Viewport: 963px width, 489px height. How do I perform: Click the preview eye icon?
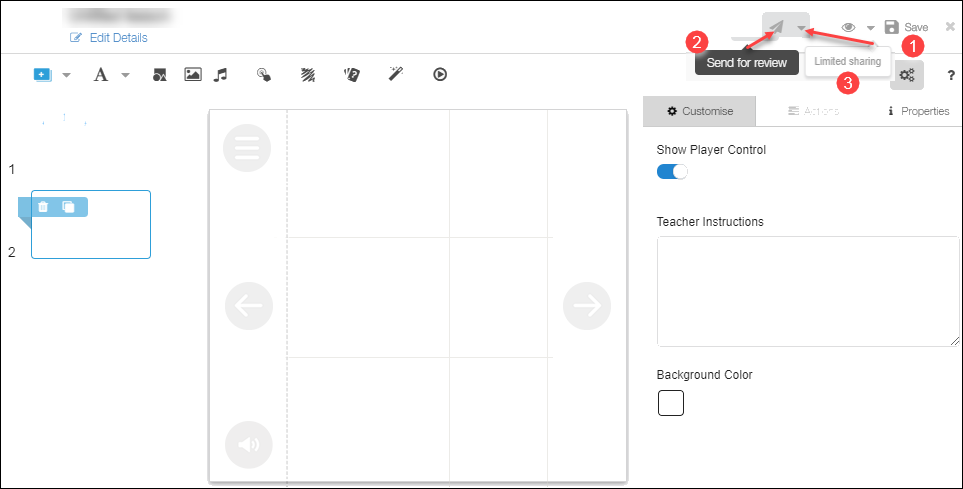[x=848, y=27]
